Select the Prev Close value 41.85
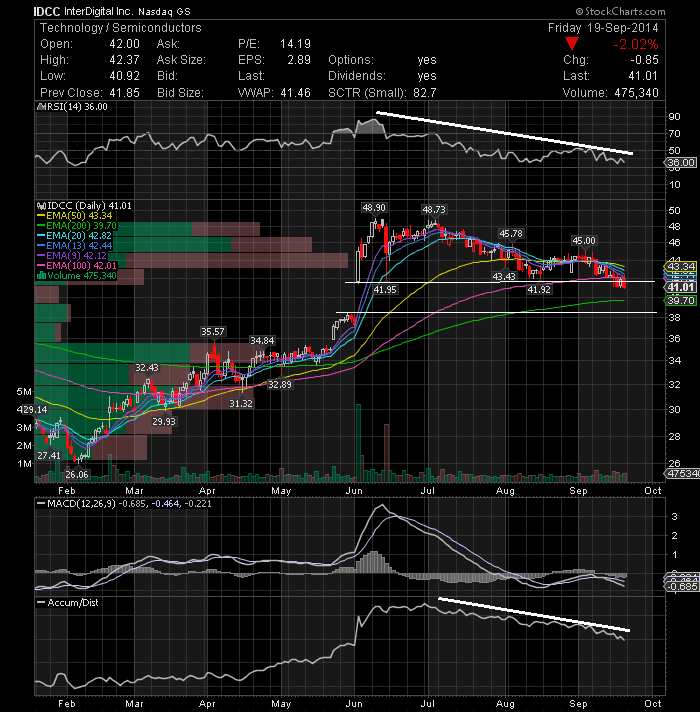This screenshot has width=700, height=712. (124, 93)
